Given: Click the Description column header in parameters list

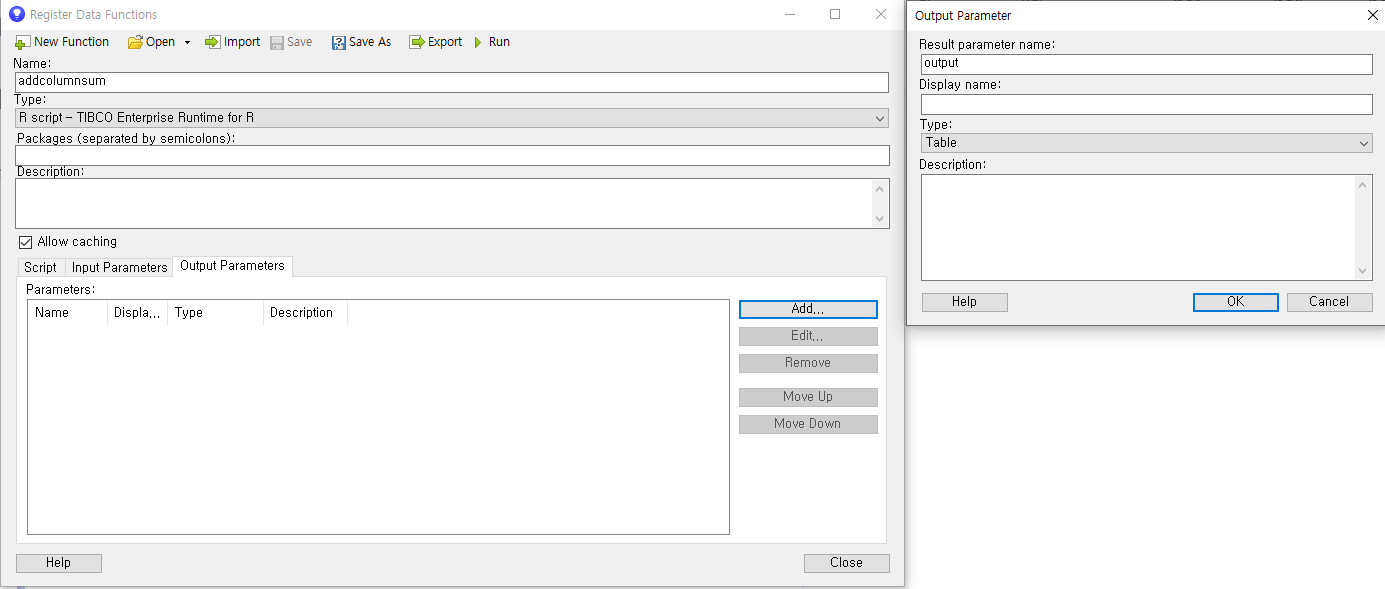Looking at the screenshot, I should 305,313.
